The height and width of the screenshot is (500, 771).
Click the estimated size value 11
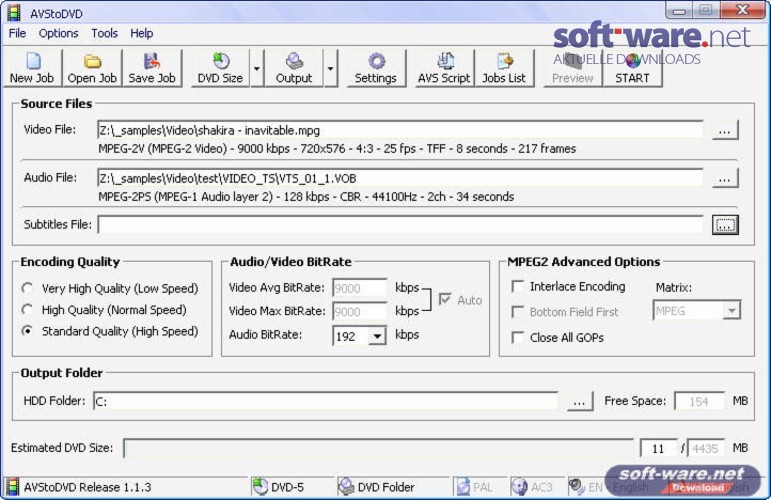[658, 448]
